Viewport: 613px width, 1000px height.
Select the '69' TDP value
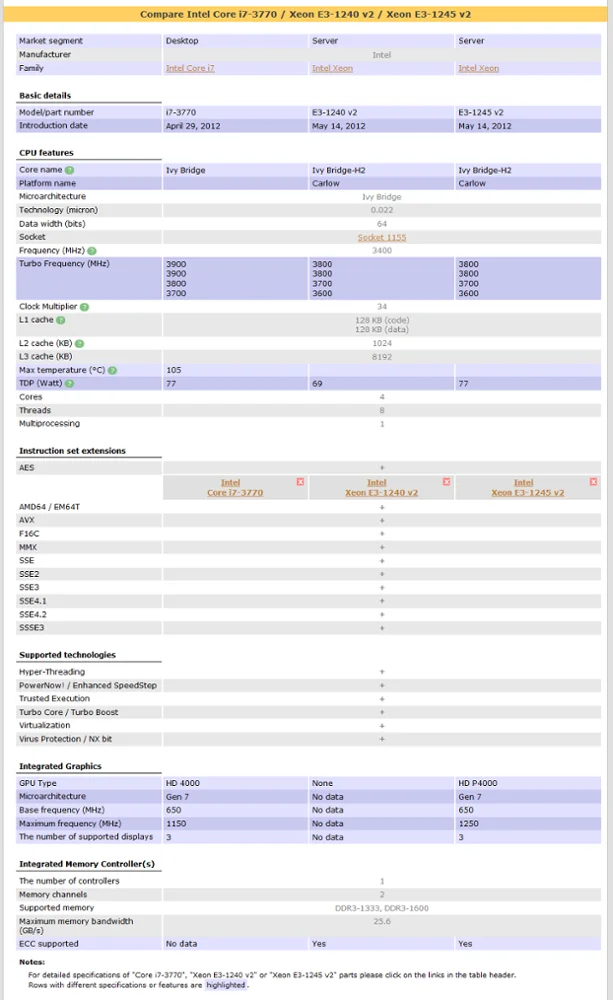[x=317, y=384]
